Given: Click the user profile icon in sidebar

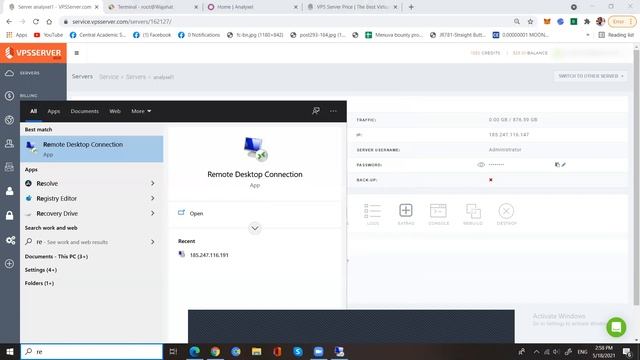Looking at the screenshot, I should [9, 191].
